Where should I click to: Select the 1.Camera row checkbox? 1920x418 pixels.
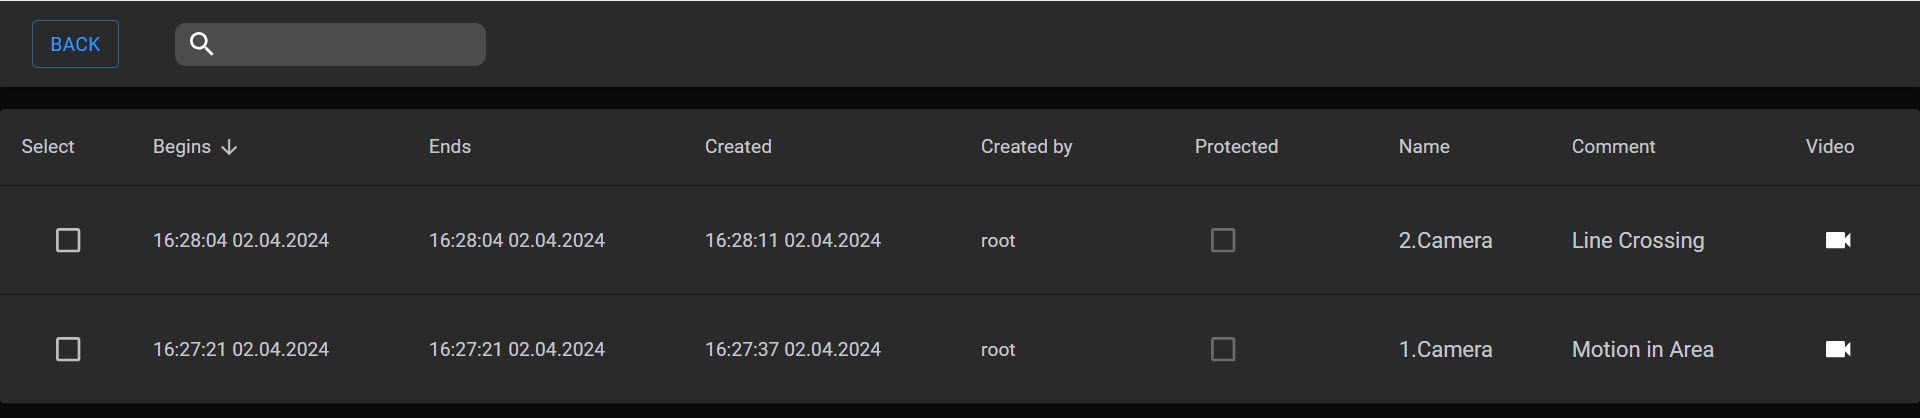coord(68,349)
